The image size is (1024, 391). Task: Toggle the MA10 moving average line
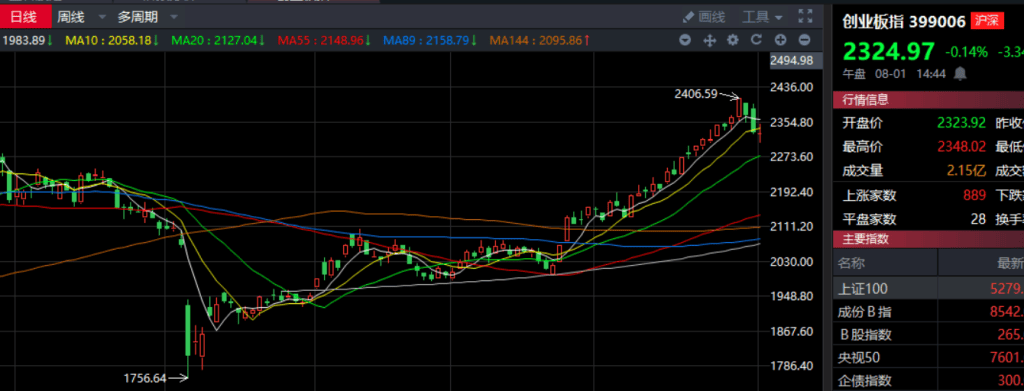point(112,40)
